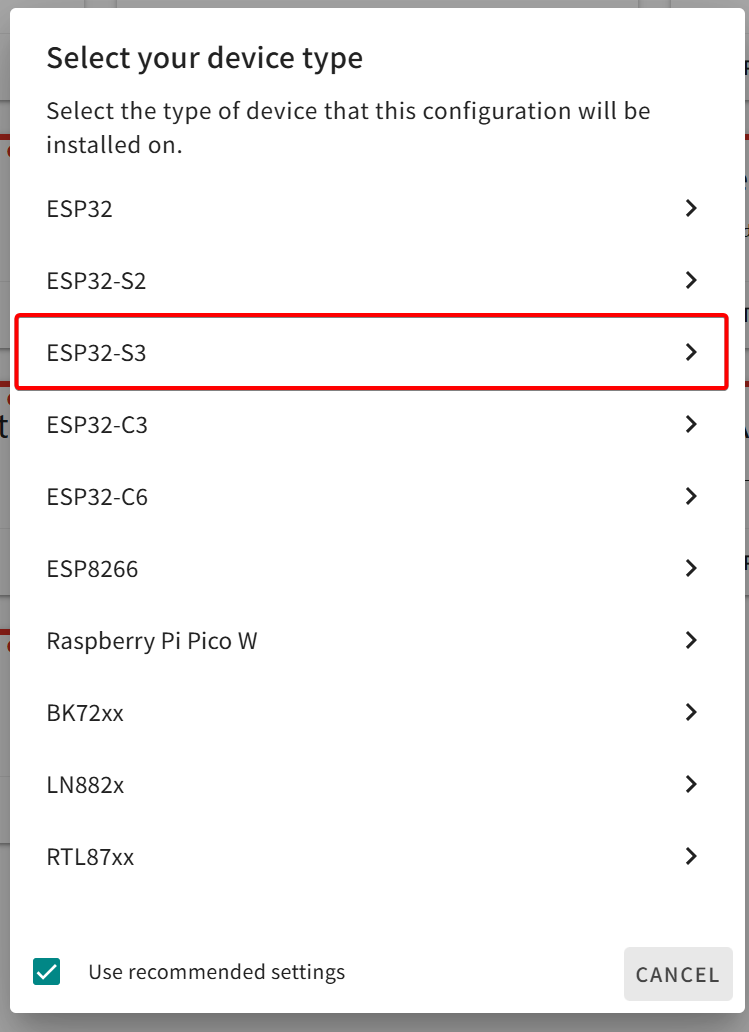The height and width of the screenshot is (1032, 749).
Task: Click the Use recommended settings label
Action: point(216,971)
